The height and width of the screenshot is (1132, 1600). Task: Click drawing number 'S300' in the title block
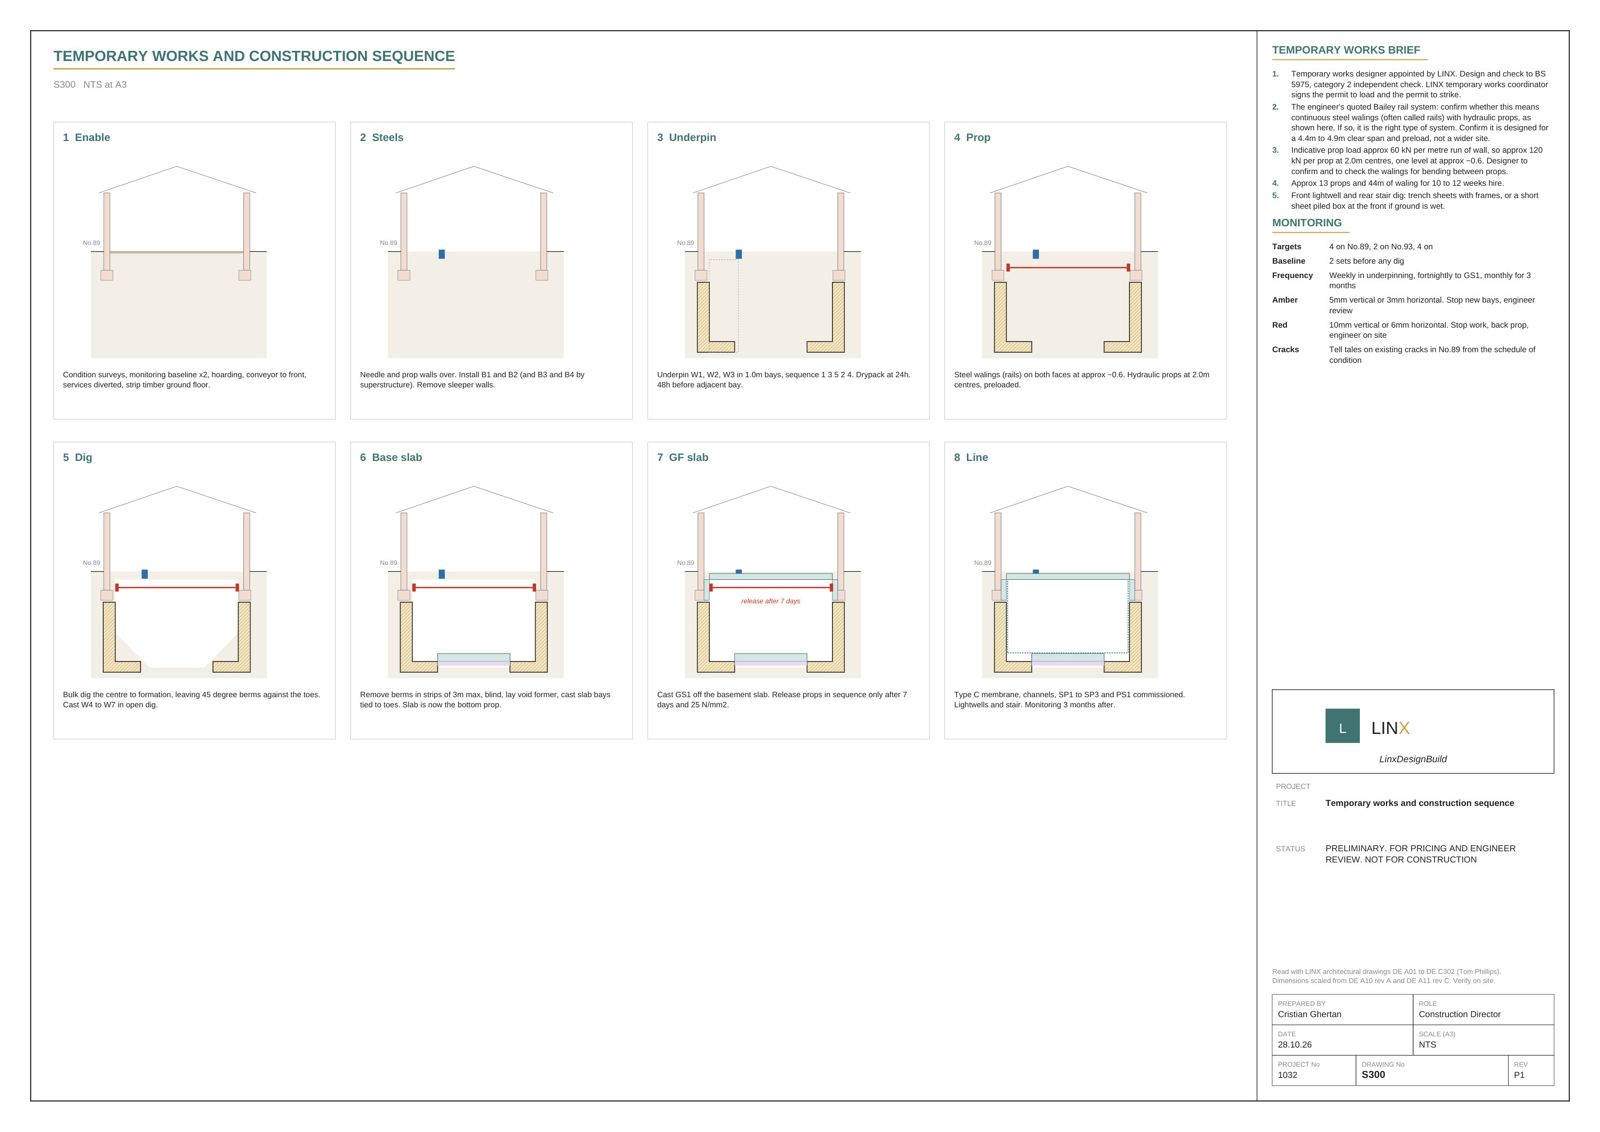(1373, 1075)
